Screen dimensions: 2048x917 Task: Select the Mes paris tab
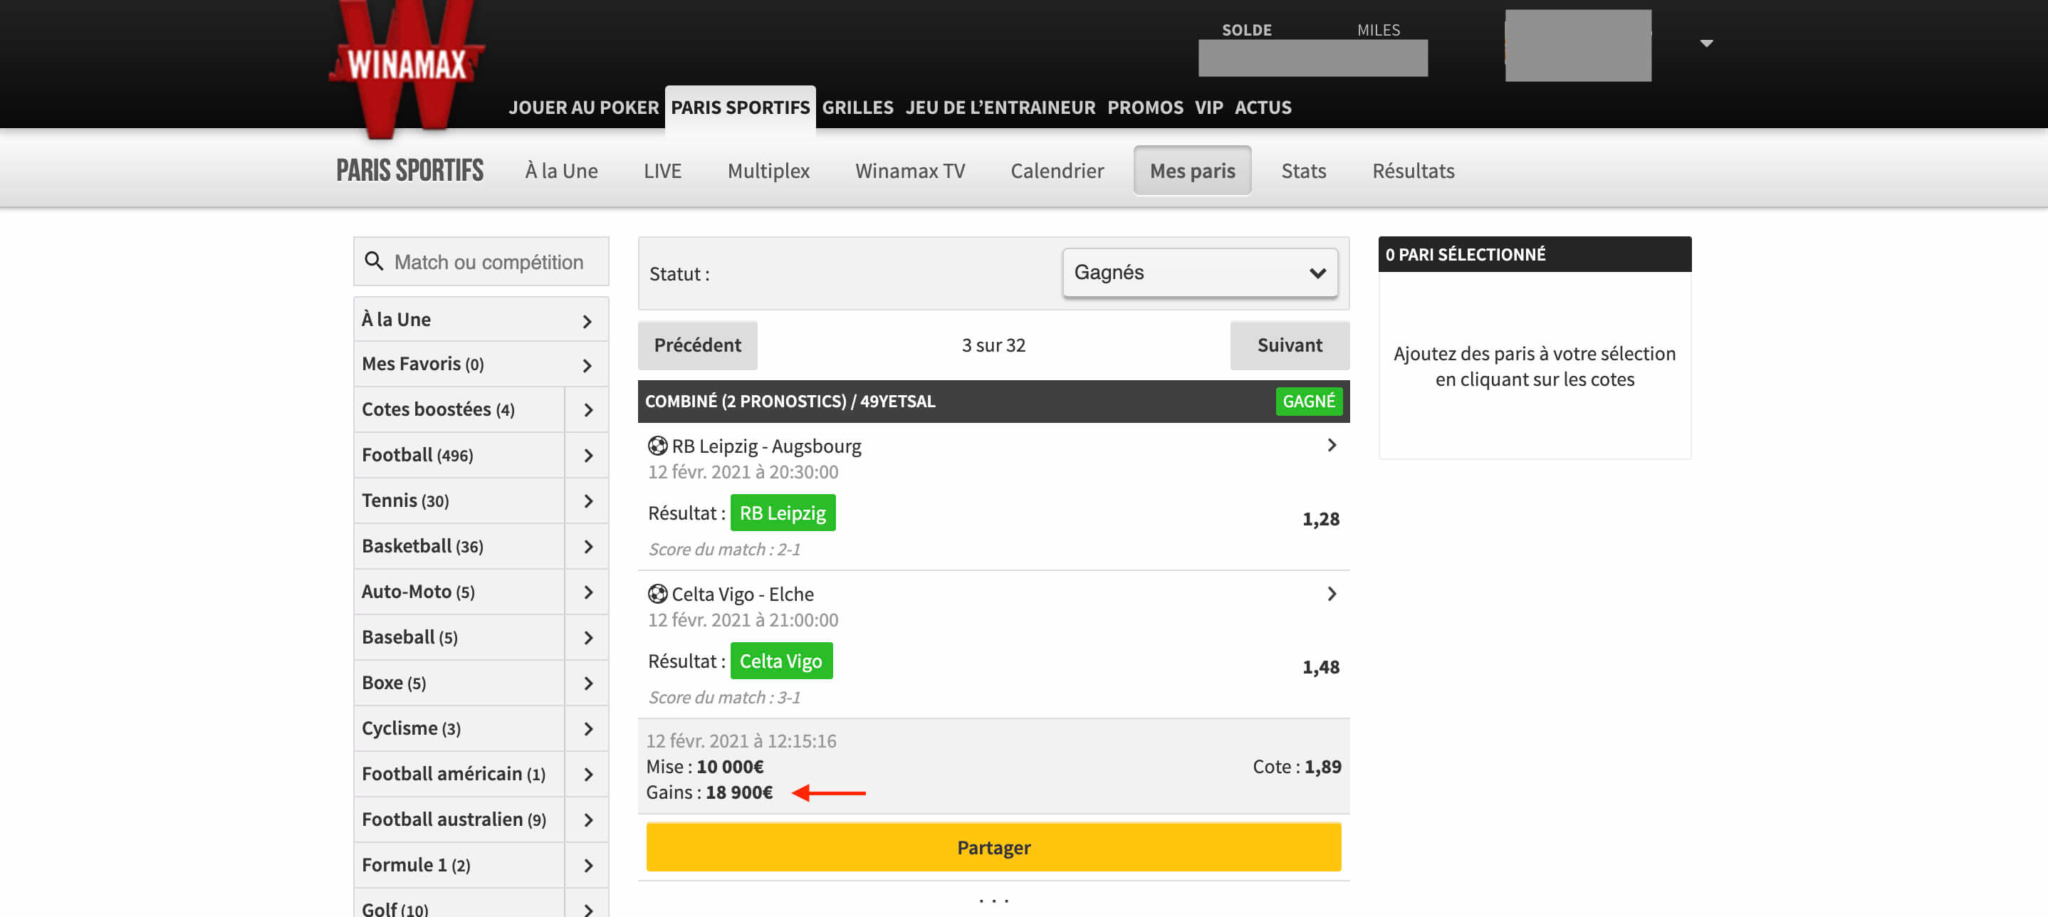[x=1192, y=171]
